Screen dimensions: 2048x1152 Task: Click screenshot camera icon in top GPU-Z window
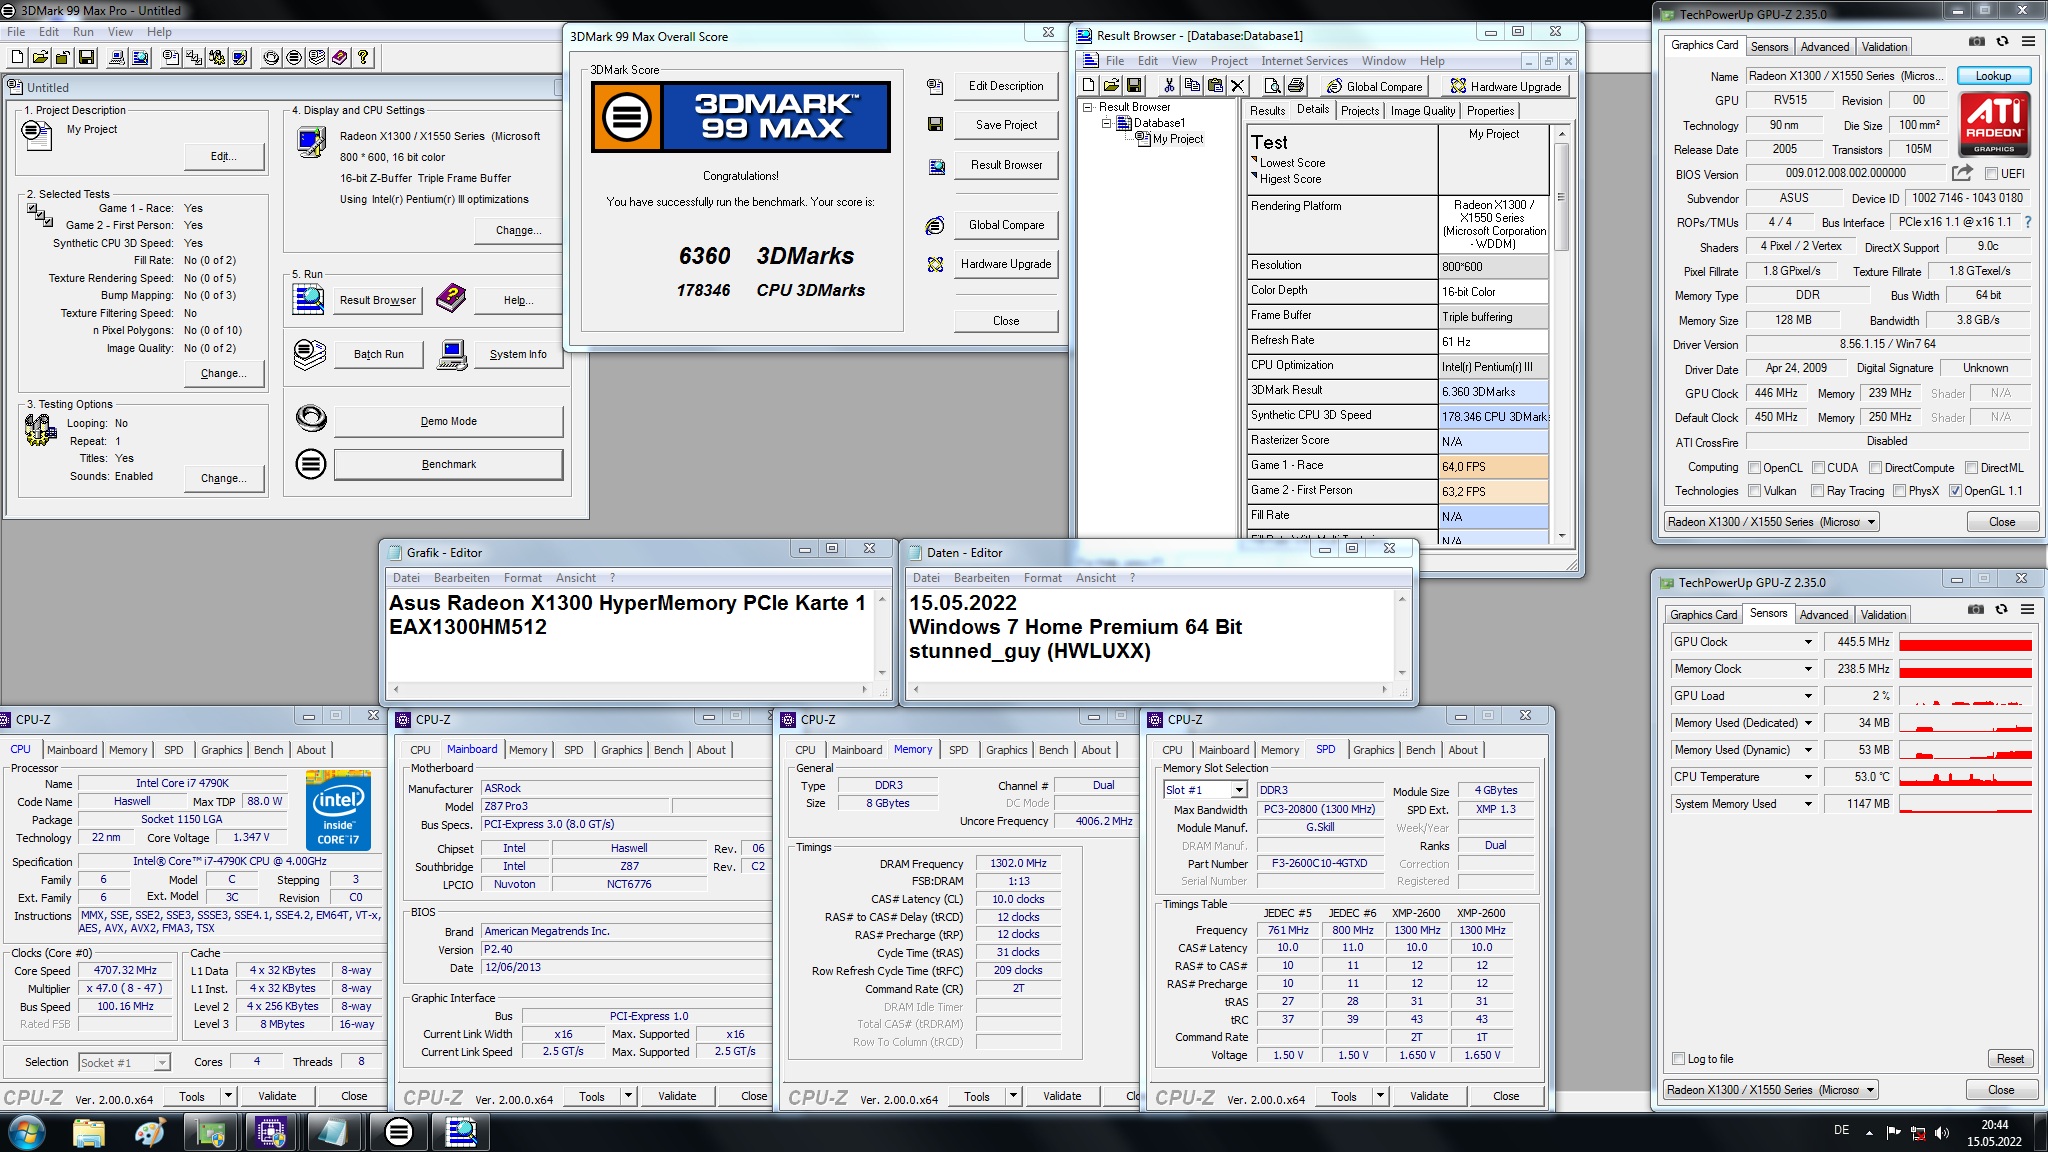point(1977,41)
